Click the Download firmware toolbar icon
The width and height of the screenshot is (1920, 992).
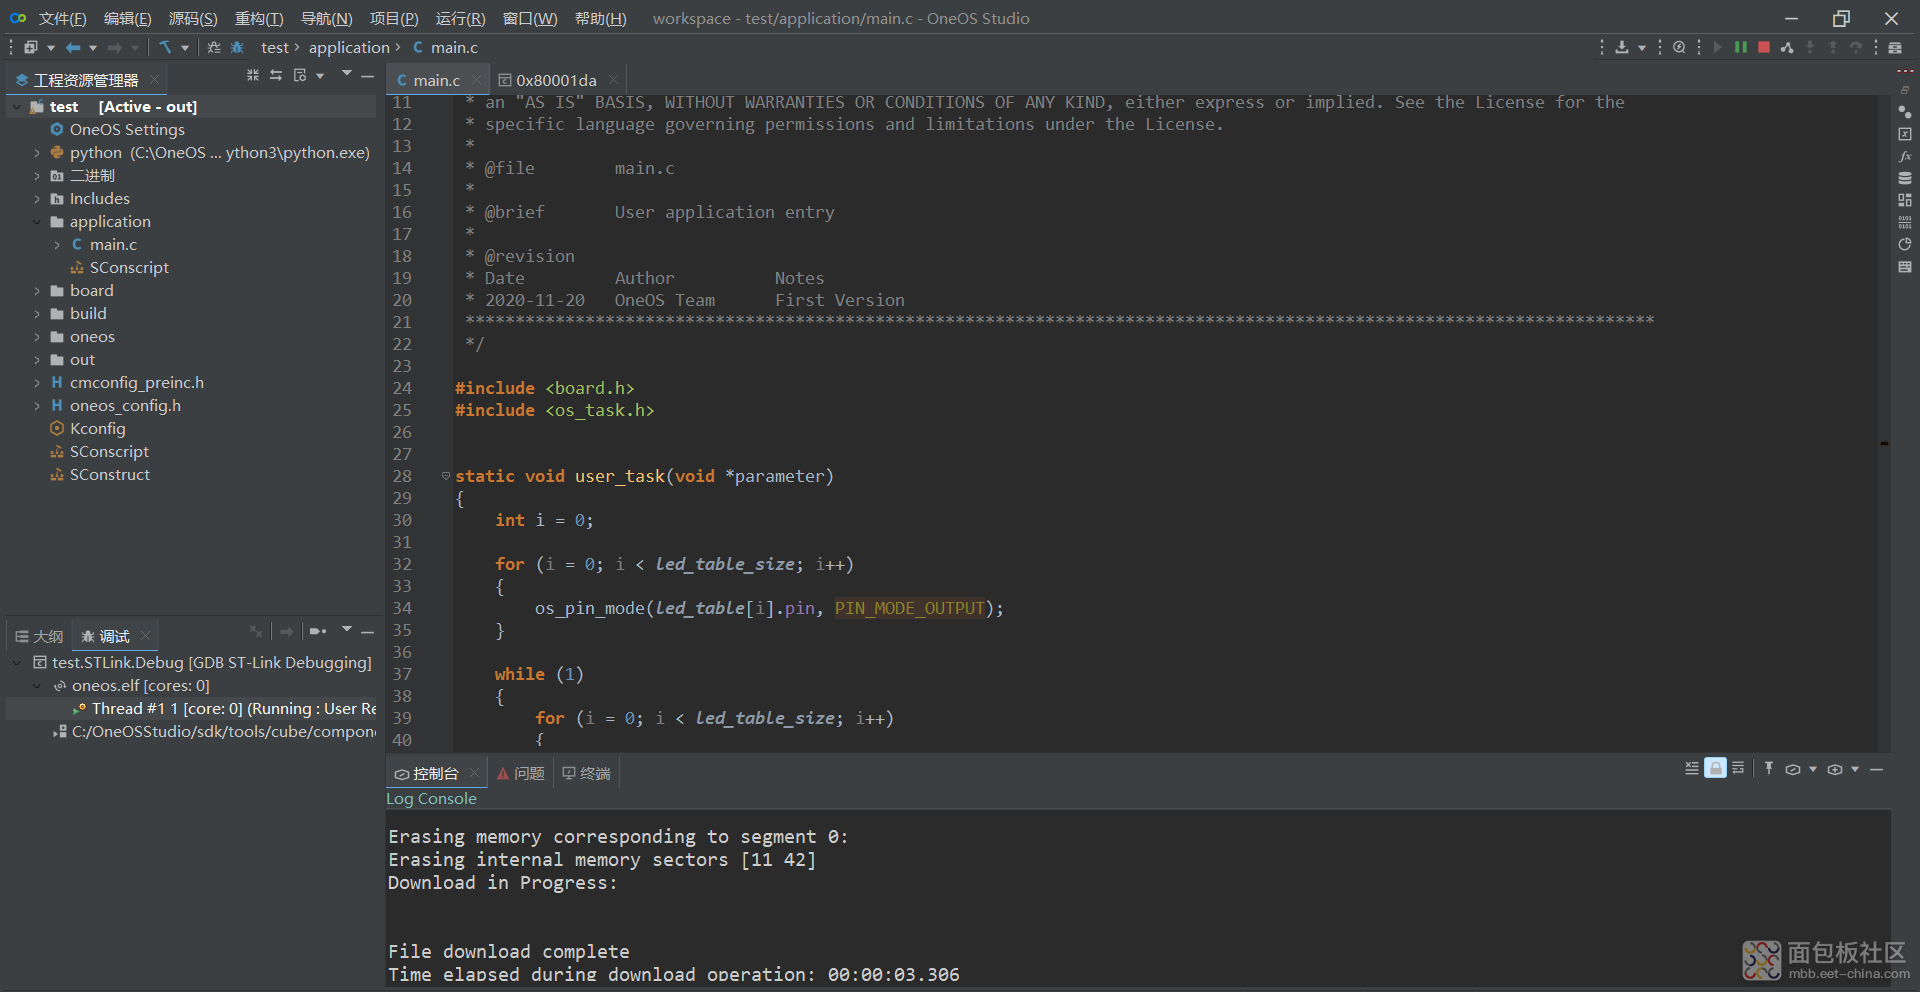point(1622,47)
